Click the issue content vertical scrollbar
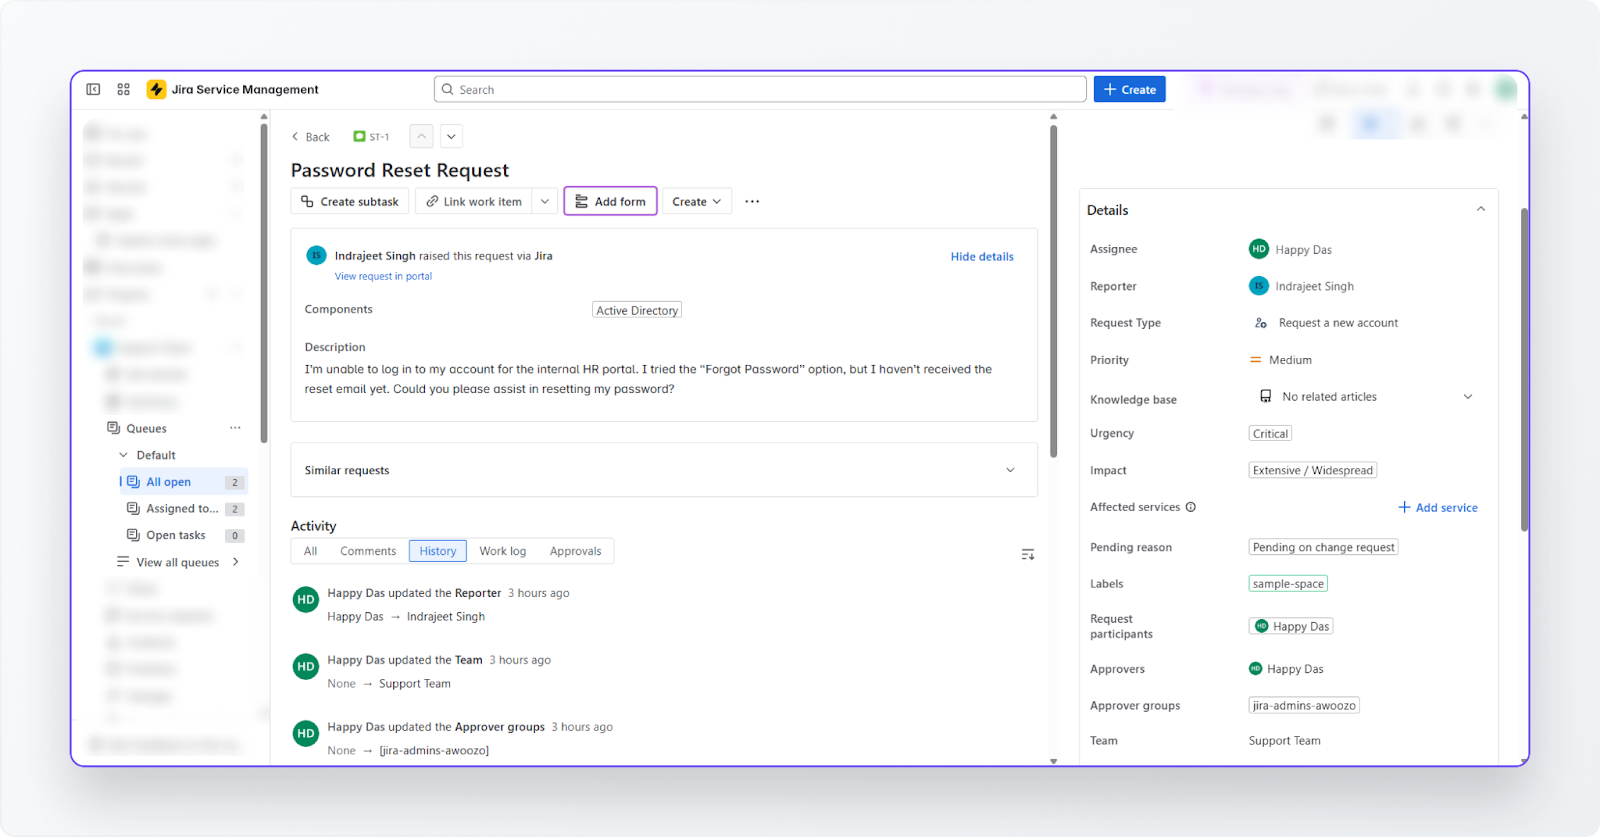 pos(1053,290)
